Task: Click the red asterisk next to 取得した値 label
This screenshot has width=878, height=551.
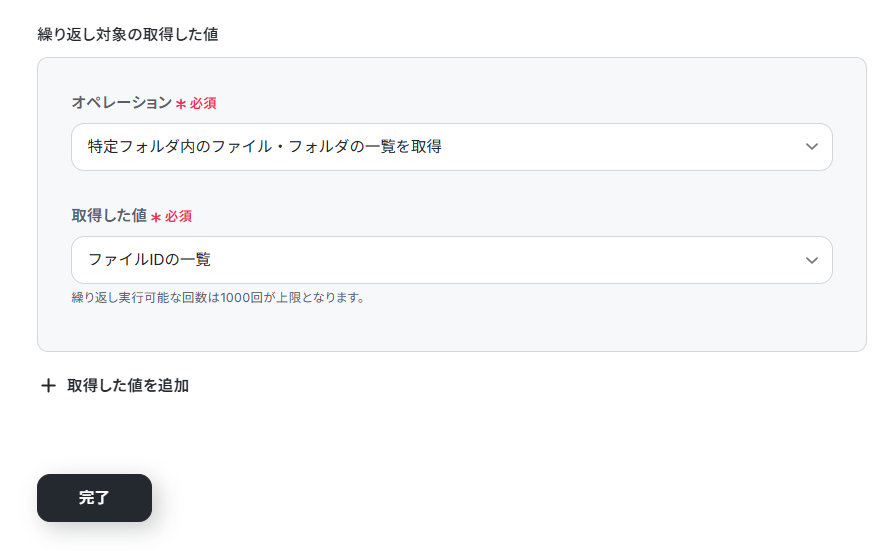Action: point(156,217)
